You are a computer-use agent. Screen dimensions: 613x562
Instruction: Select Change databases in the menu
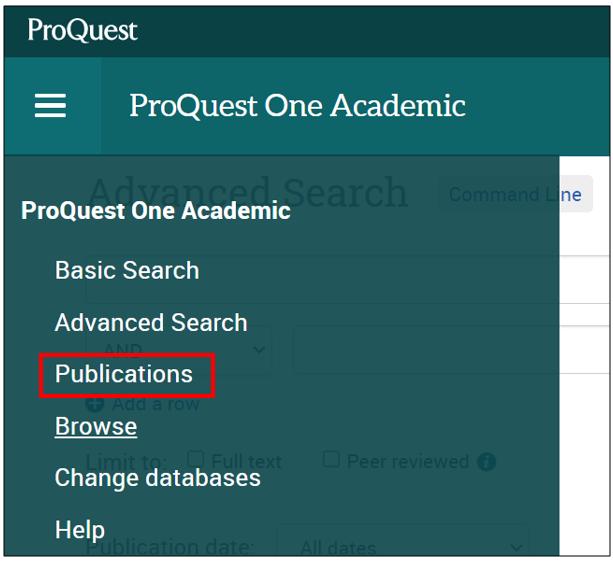(x=158, y=478)
